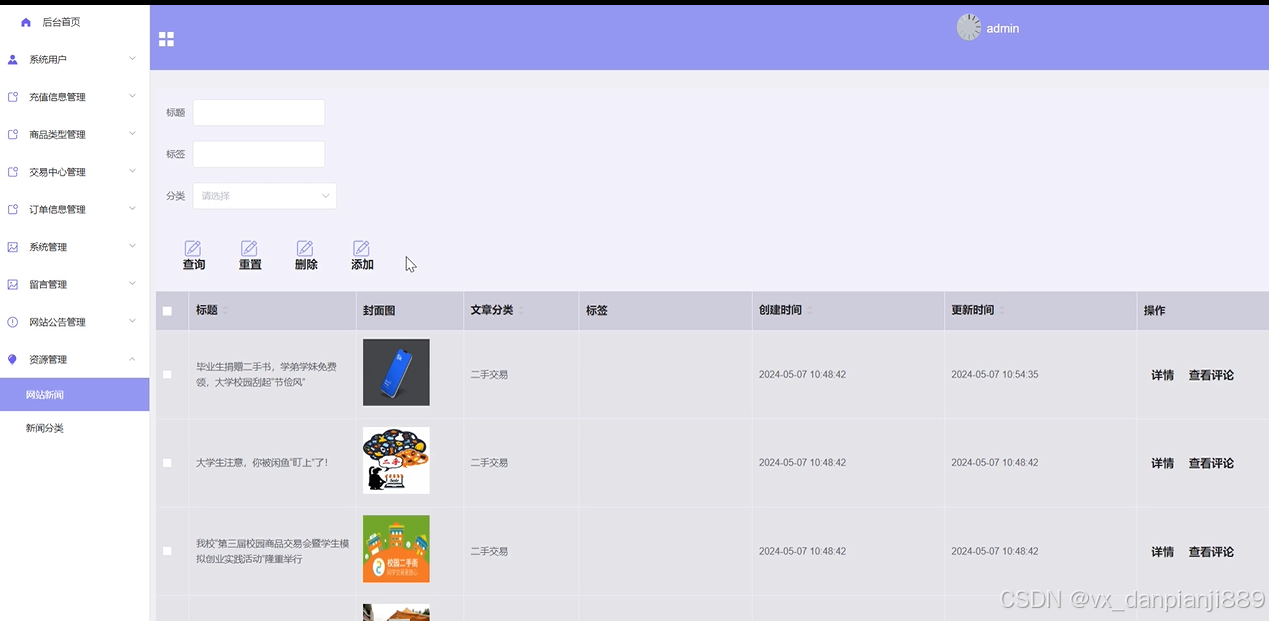Viewport: 1269px width, 621px height.
Task: Click the 删除 delete edit icon
Action: [x=305, y=248]
